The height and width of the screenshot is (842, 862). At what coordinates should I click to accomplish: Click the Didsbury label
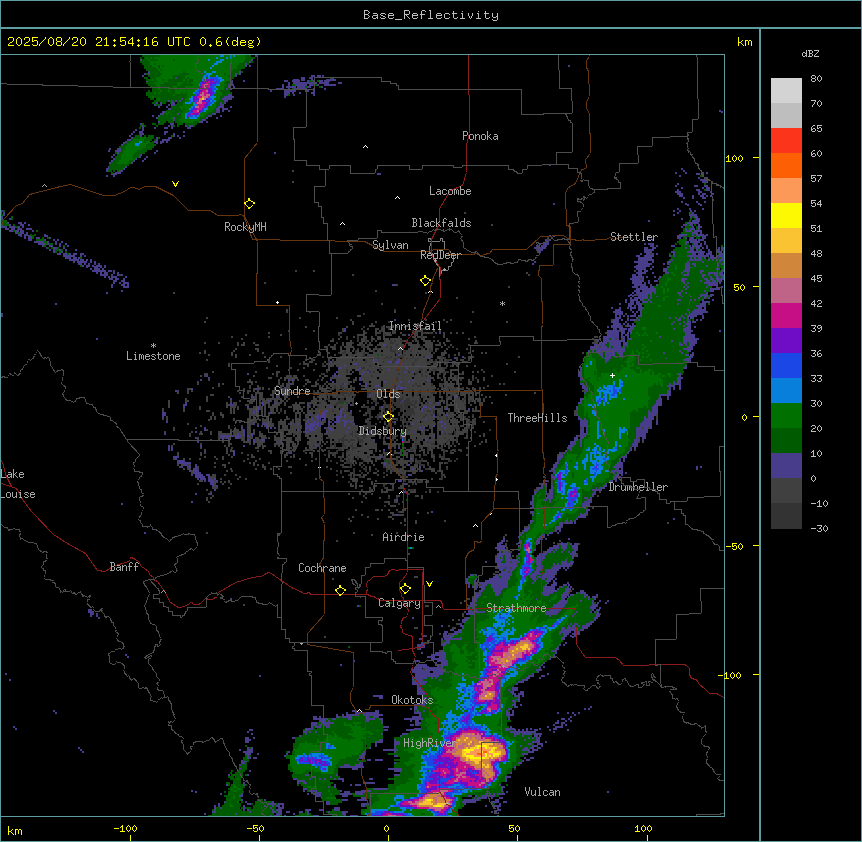click(x=383, y=431)
